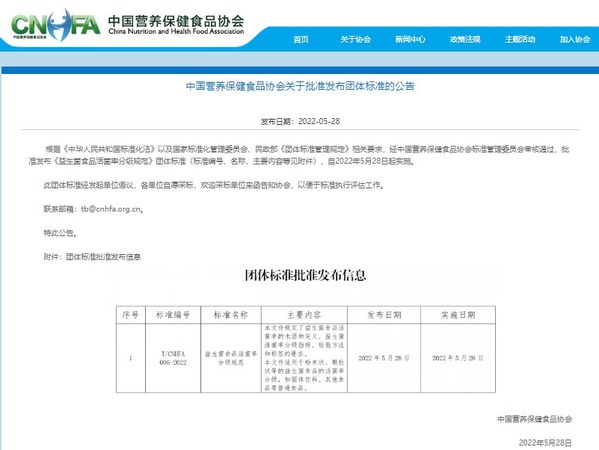Click the 特此公告 line

tap(60, 233)
